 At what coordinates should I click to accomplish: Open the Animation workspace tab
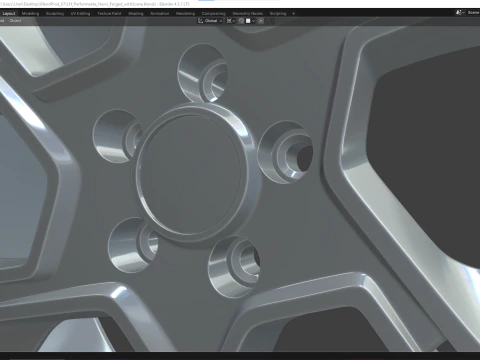159,13
